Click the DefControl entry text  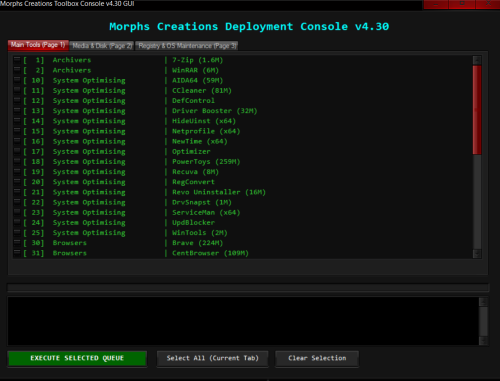[x=193, y=101]
